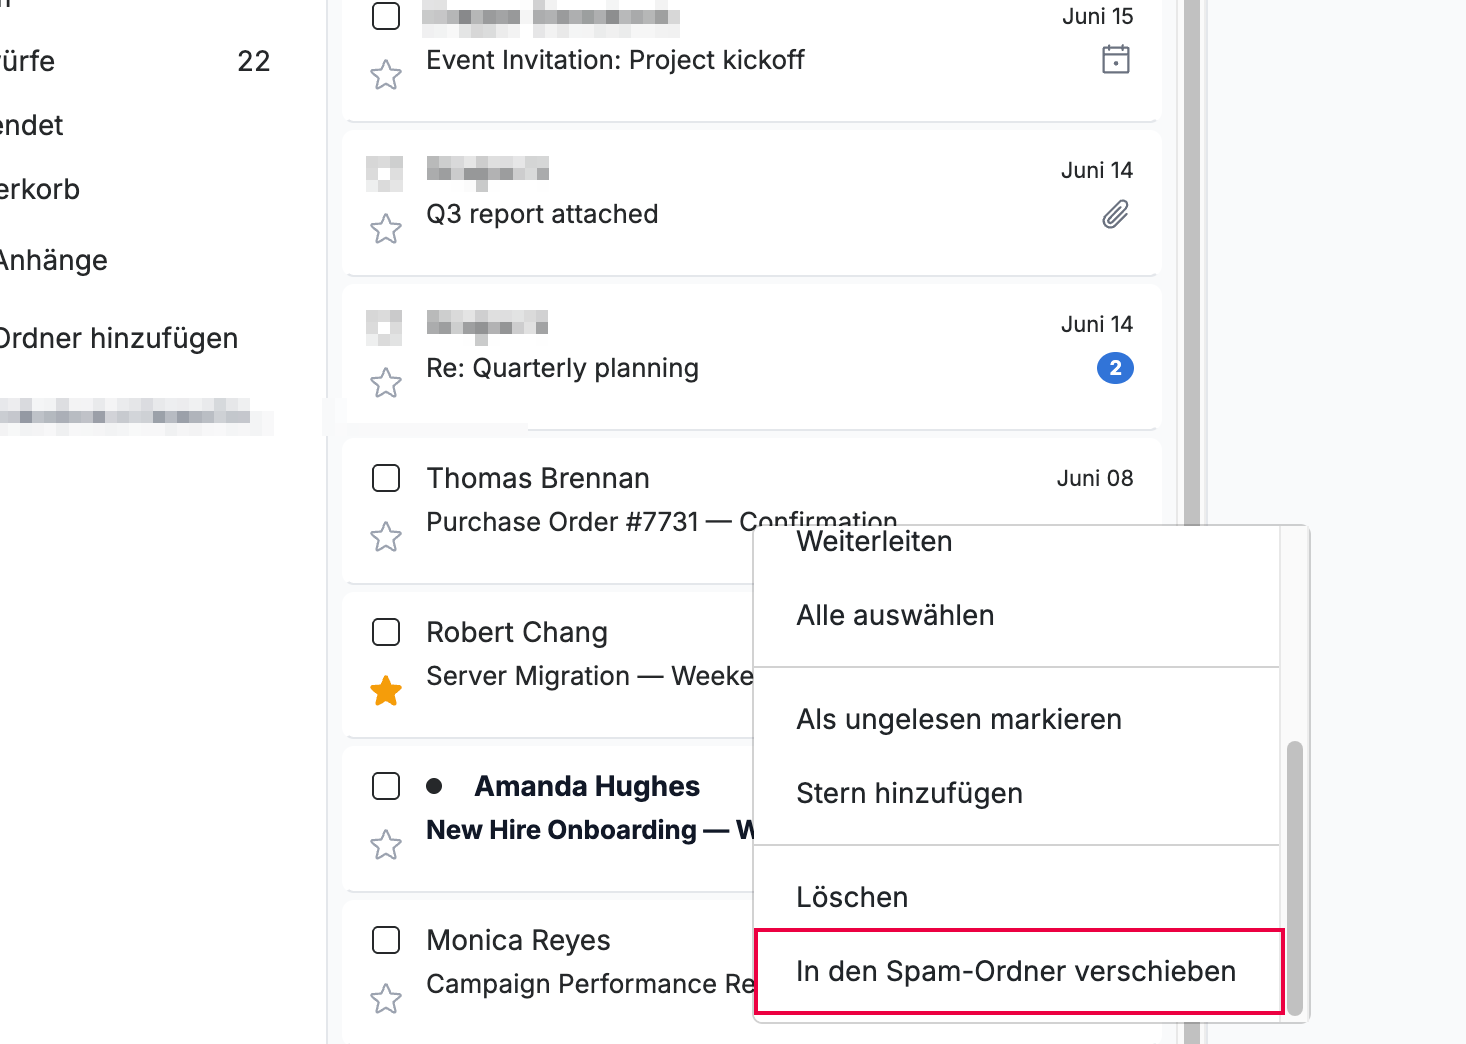Screen dimensions: 1466x1044
Task: Click the Juni 08 date label
Action: point(1095,478)
